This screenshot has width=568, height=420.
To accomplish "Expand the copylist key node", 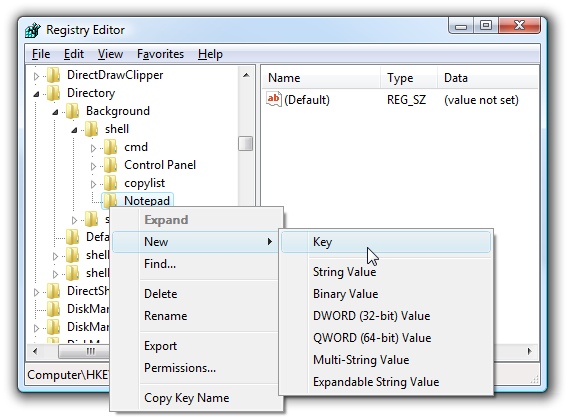I will click(93, 184).
